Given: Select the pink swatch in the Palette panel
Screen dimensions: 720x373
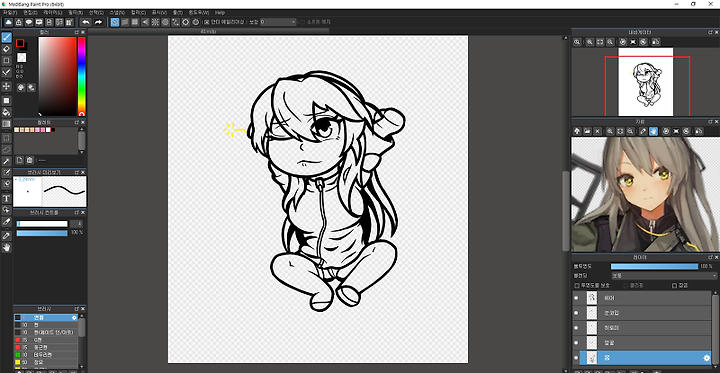Looking at the screenshot, I should click(x=43, y=130).
